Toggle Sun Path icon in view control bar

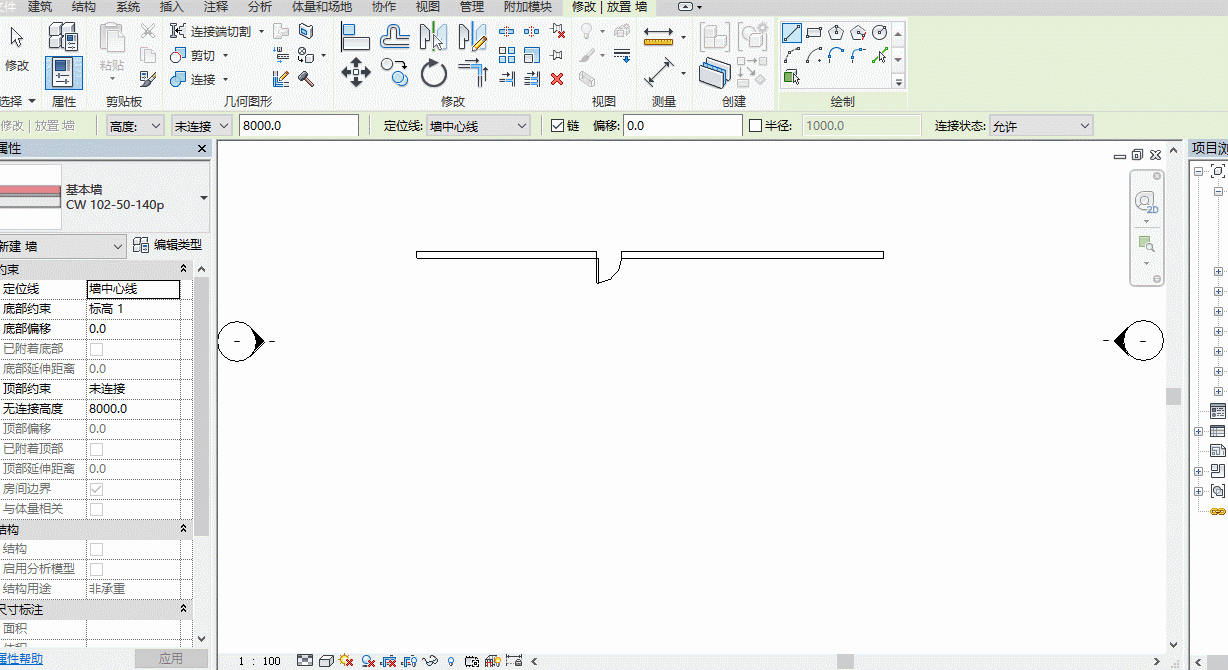coord(347,661)
